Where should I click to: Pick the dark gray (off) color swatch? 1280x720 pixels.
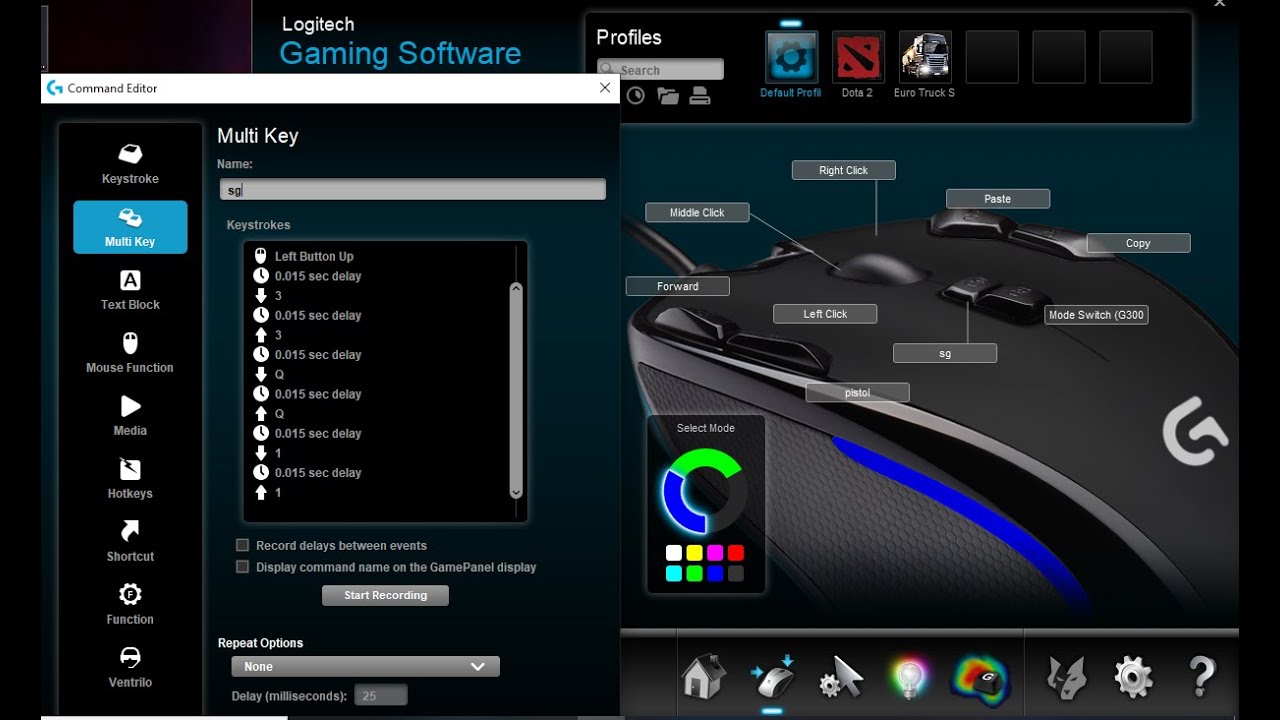(x=736, y=573)
